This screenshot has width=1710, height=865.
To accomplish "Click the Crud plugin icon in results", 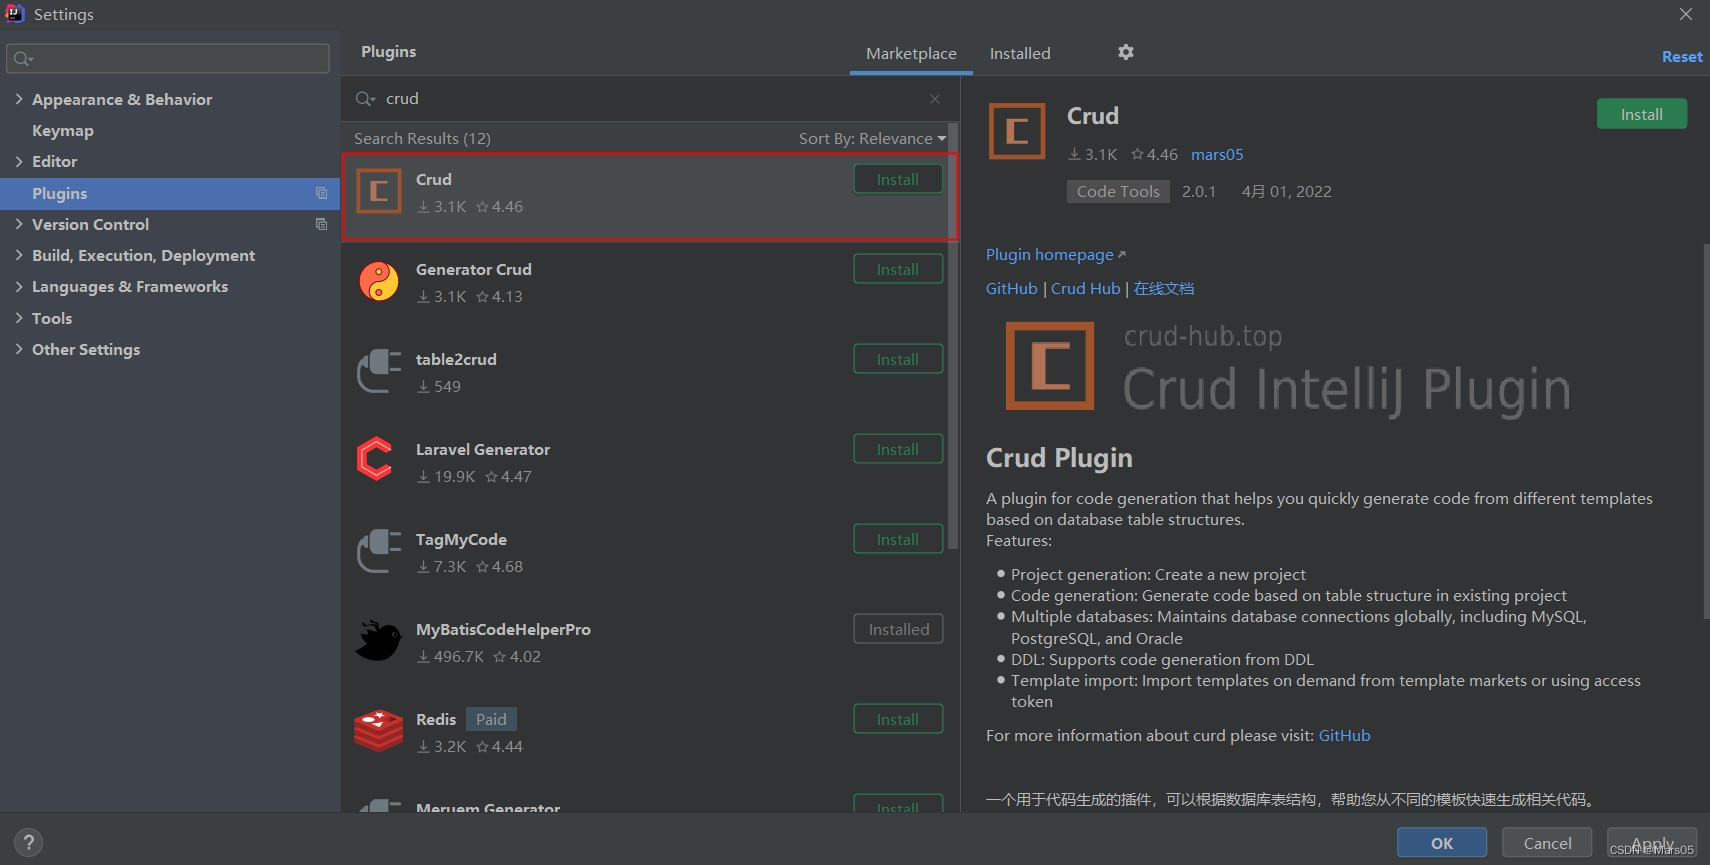I will click(379, 192).
